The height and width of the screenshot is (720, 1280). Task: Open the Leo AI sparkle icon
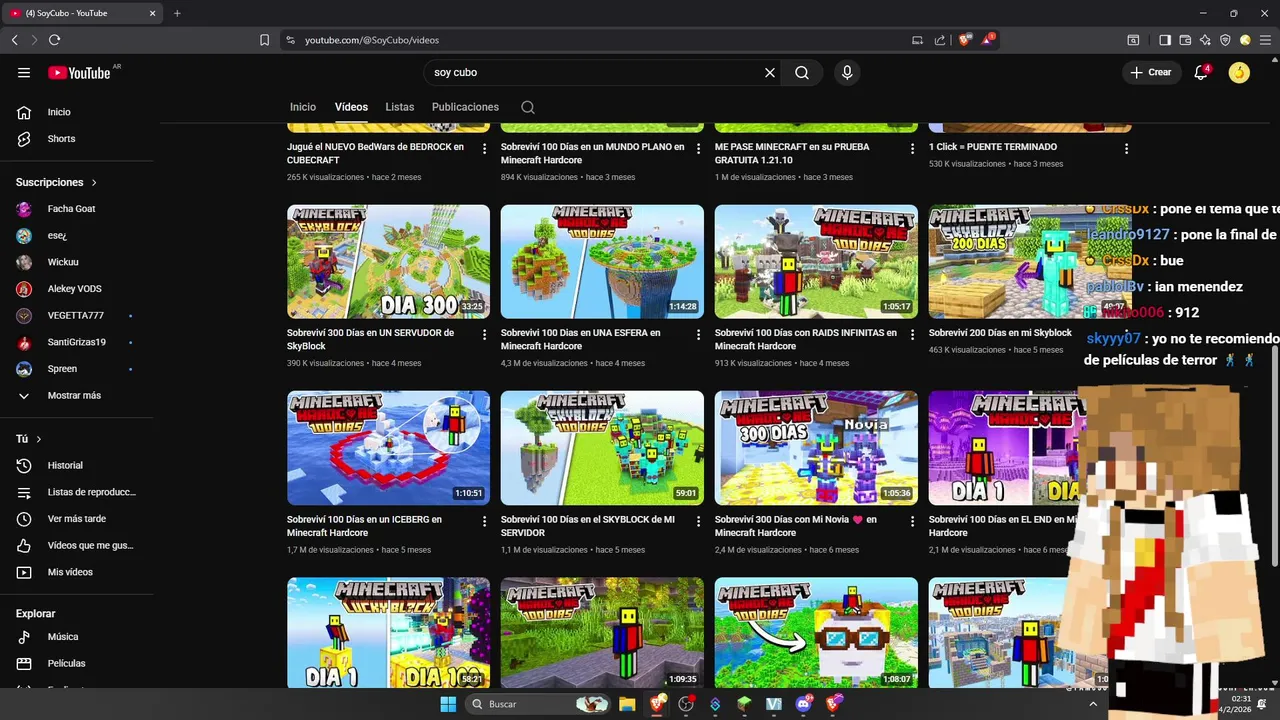pos(1205,40)
